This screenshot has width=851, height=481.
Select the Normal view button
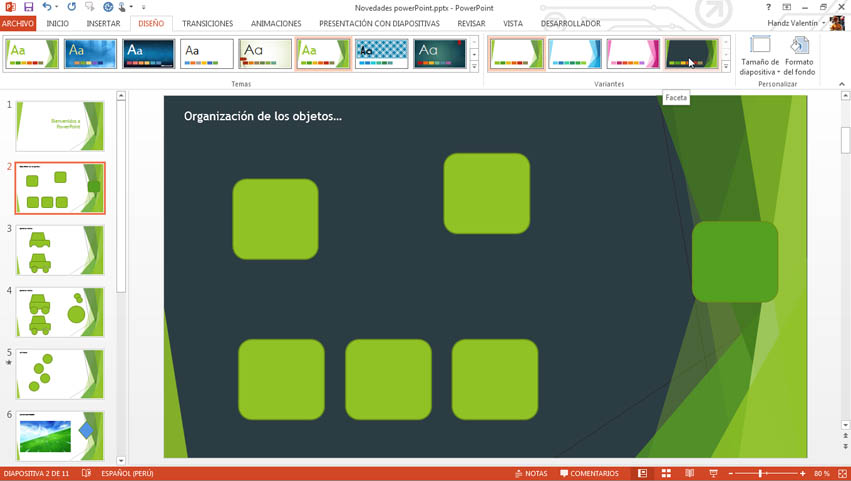[642, 473]
